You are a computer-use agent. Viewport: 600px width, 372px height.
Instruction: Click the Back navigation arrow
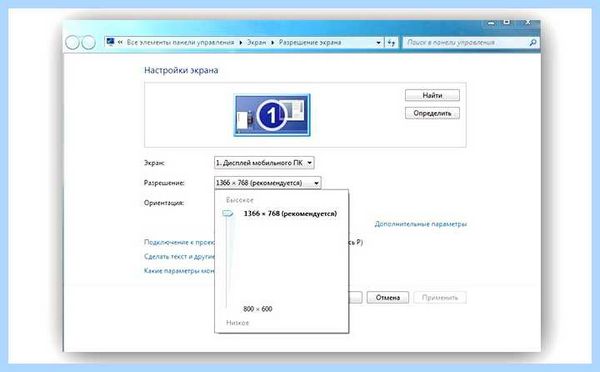tap(72, 42)
